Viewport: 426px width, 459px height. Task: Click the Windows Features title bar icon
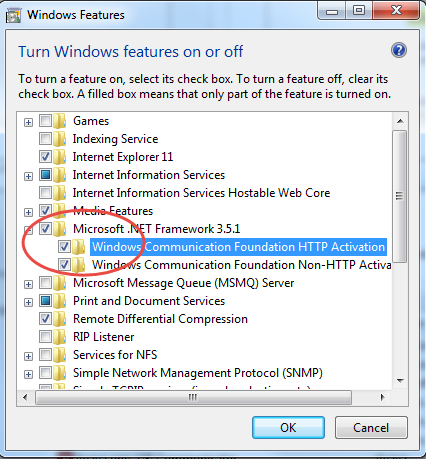(x=14, y=15)
